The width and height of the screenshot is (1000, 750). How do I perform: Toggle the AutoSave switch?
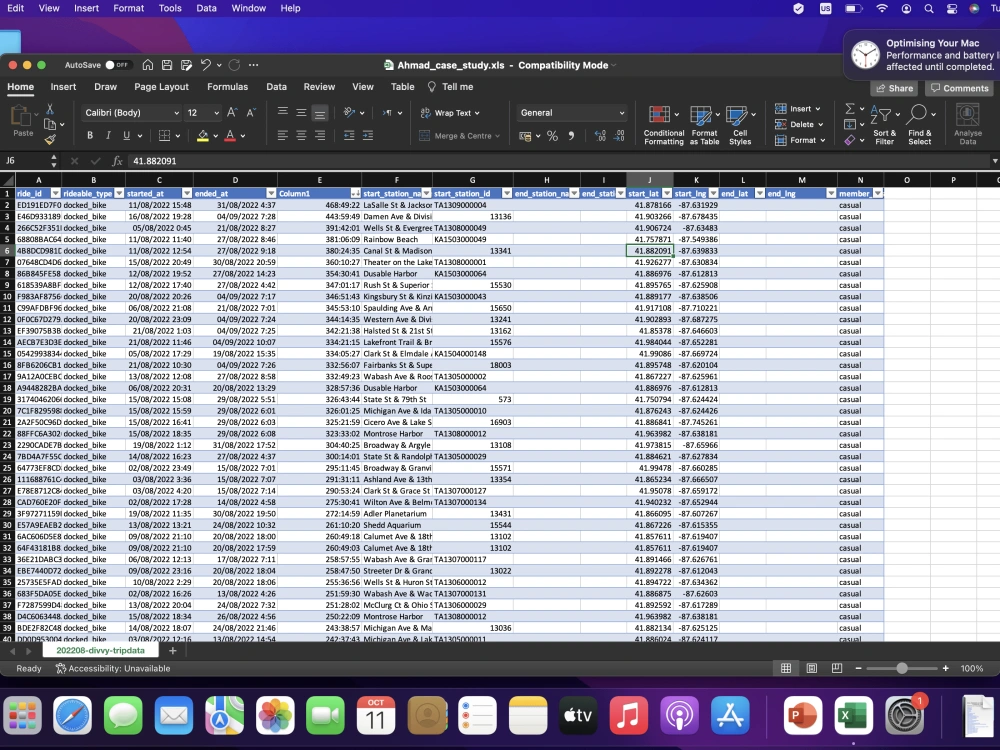117,65
